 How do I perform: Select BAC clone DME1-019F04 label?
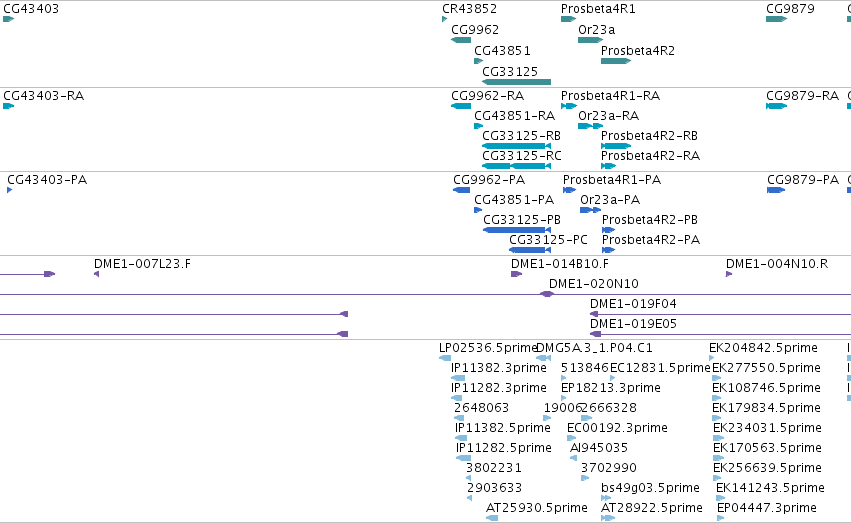(x=633, y=304)
